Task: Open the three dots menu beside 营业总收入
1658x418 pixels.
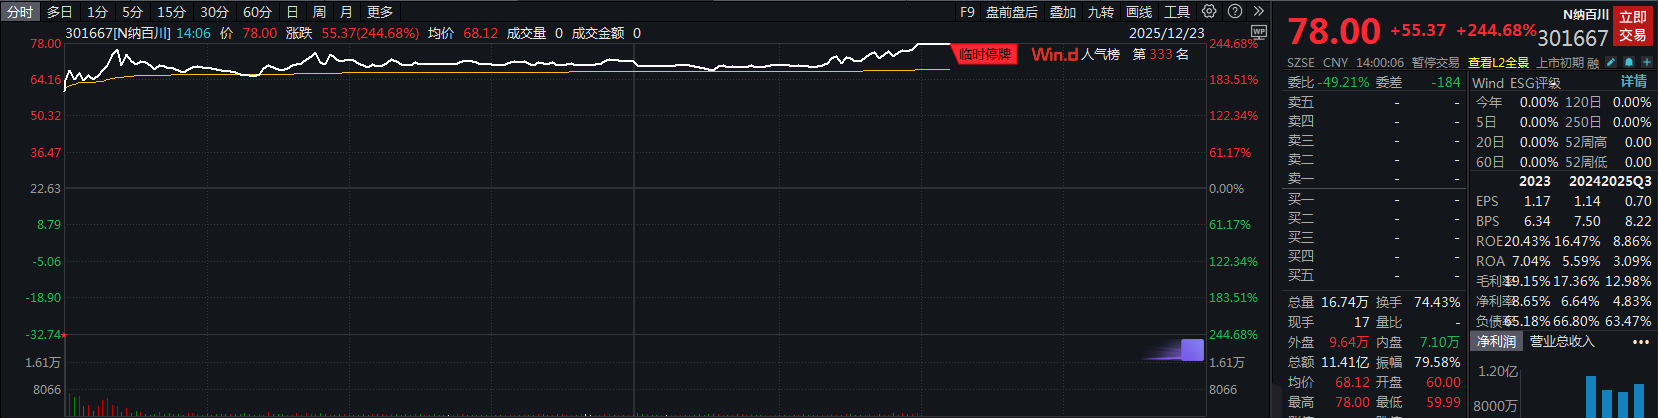Action: (x=1640, y=342)
